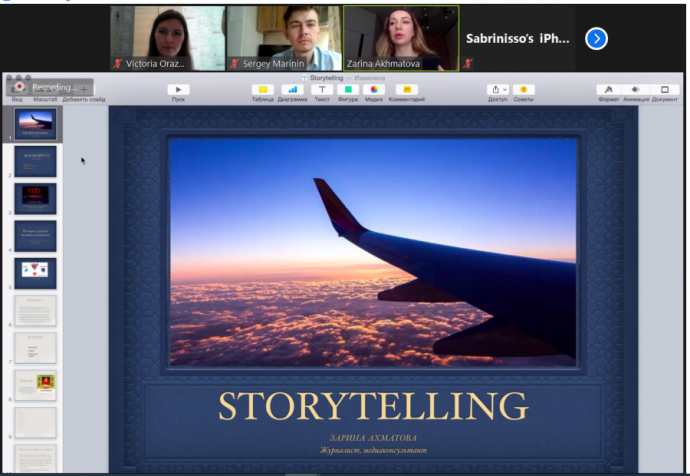
Task: Show next participants with blue arrow
Action: [x=596, y=39]
